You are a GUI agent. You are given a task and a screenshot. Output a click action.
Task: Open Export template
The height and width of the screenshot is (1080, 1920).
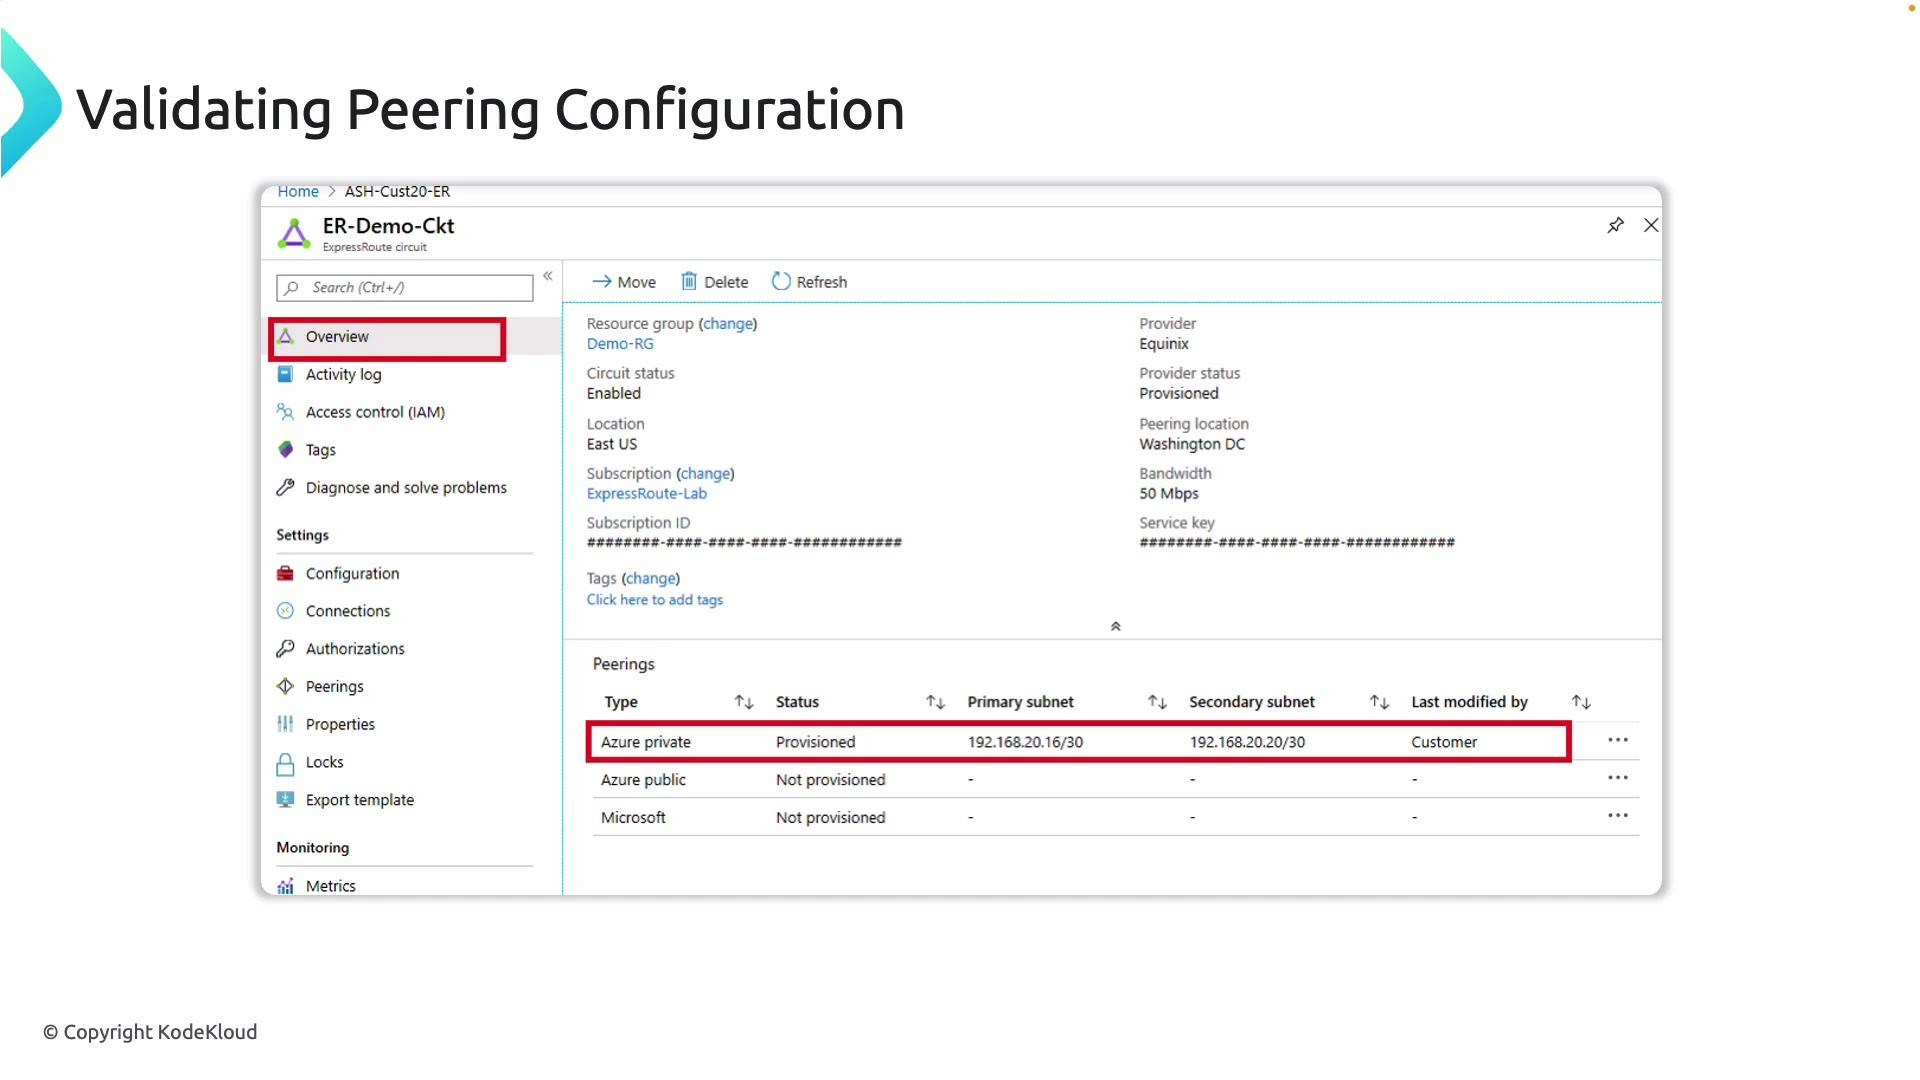coord(360,799)
